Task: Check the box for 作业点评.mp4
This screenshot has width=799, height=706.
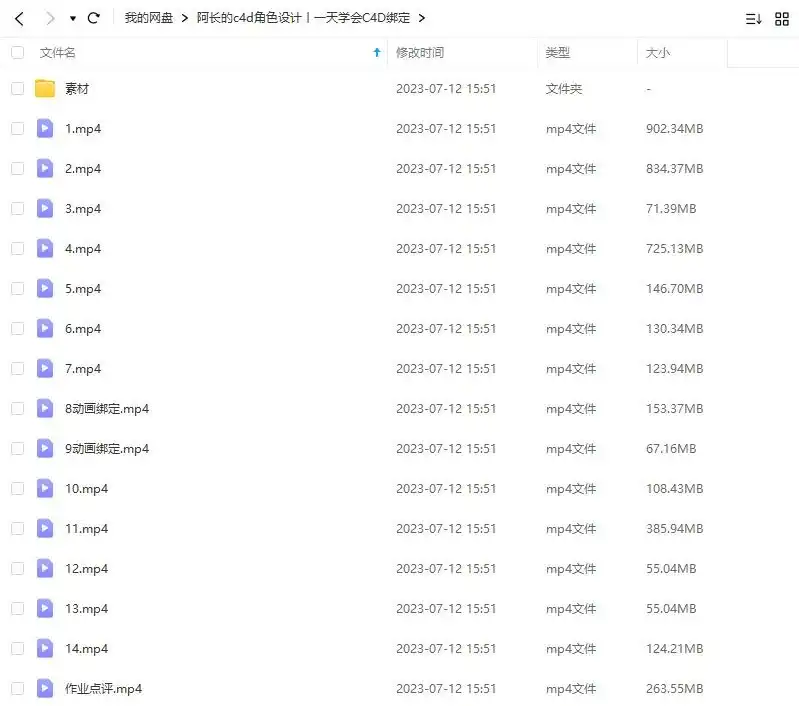Action: 17,689
